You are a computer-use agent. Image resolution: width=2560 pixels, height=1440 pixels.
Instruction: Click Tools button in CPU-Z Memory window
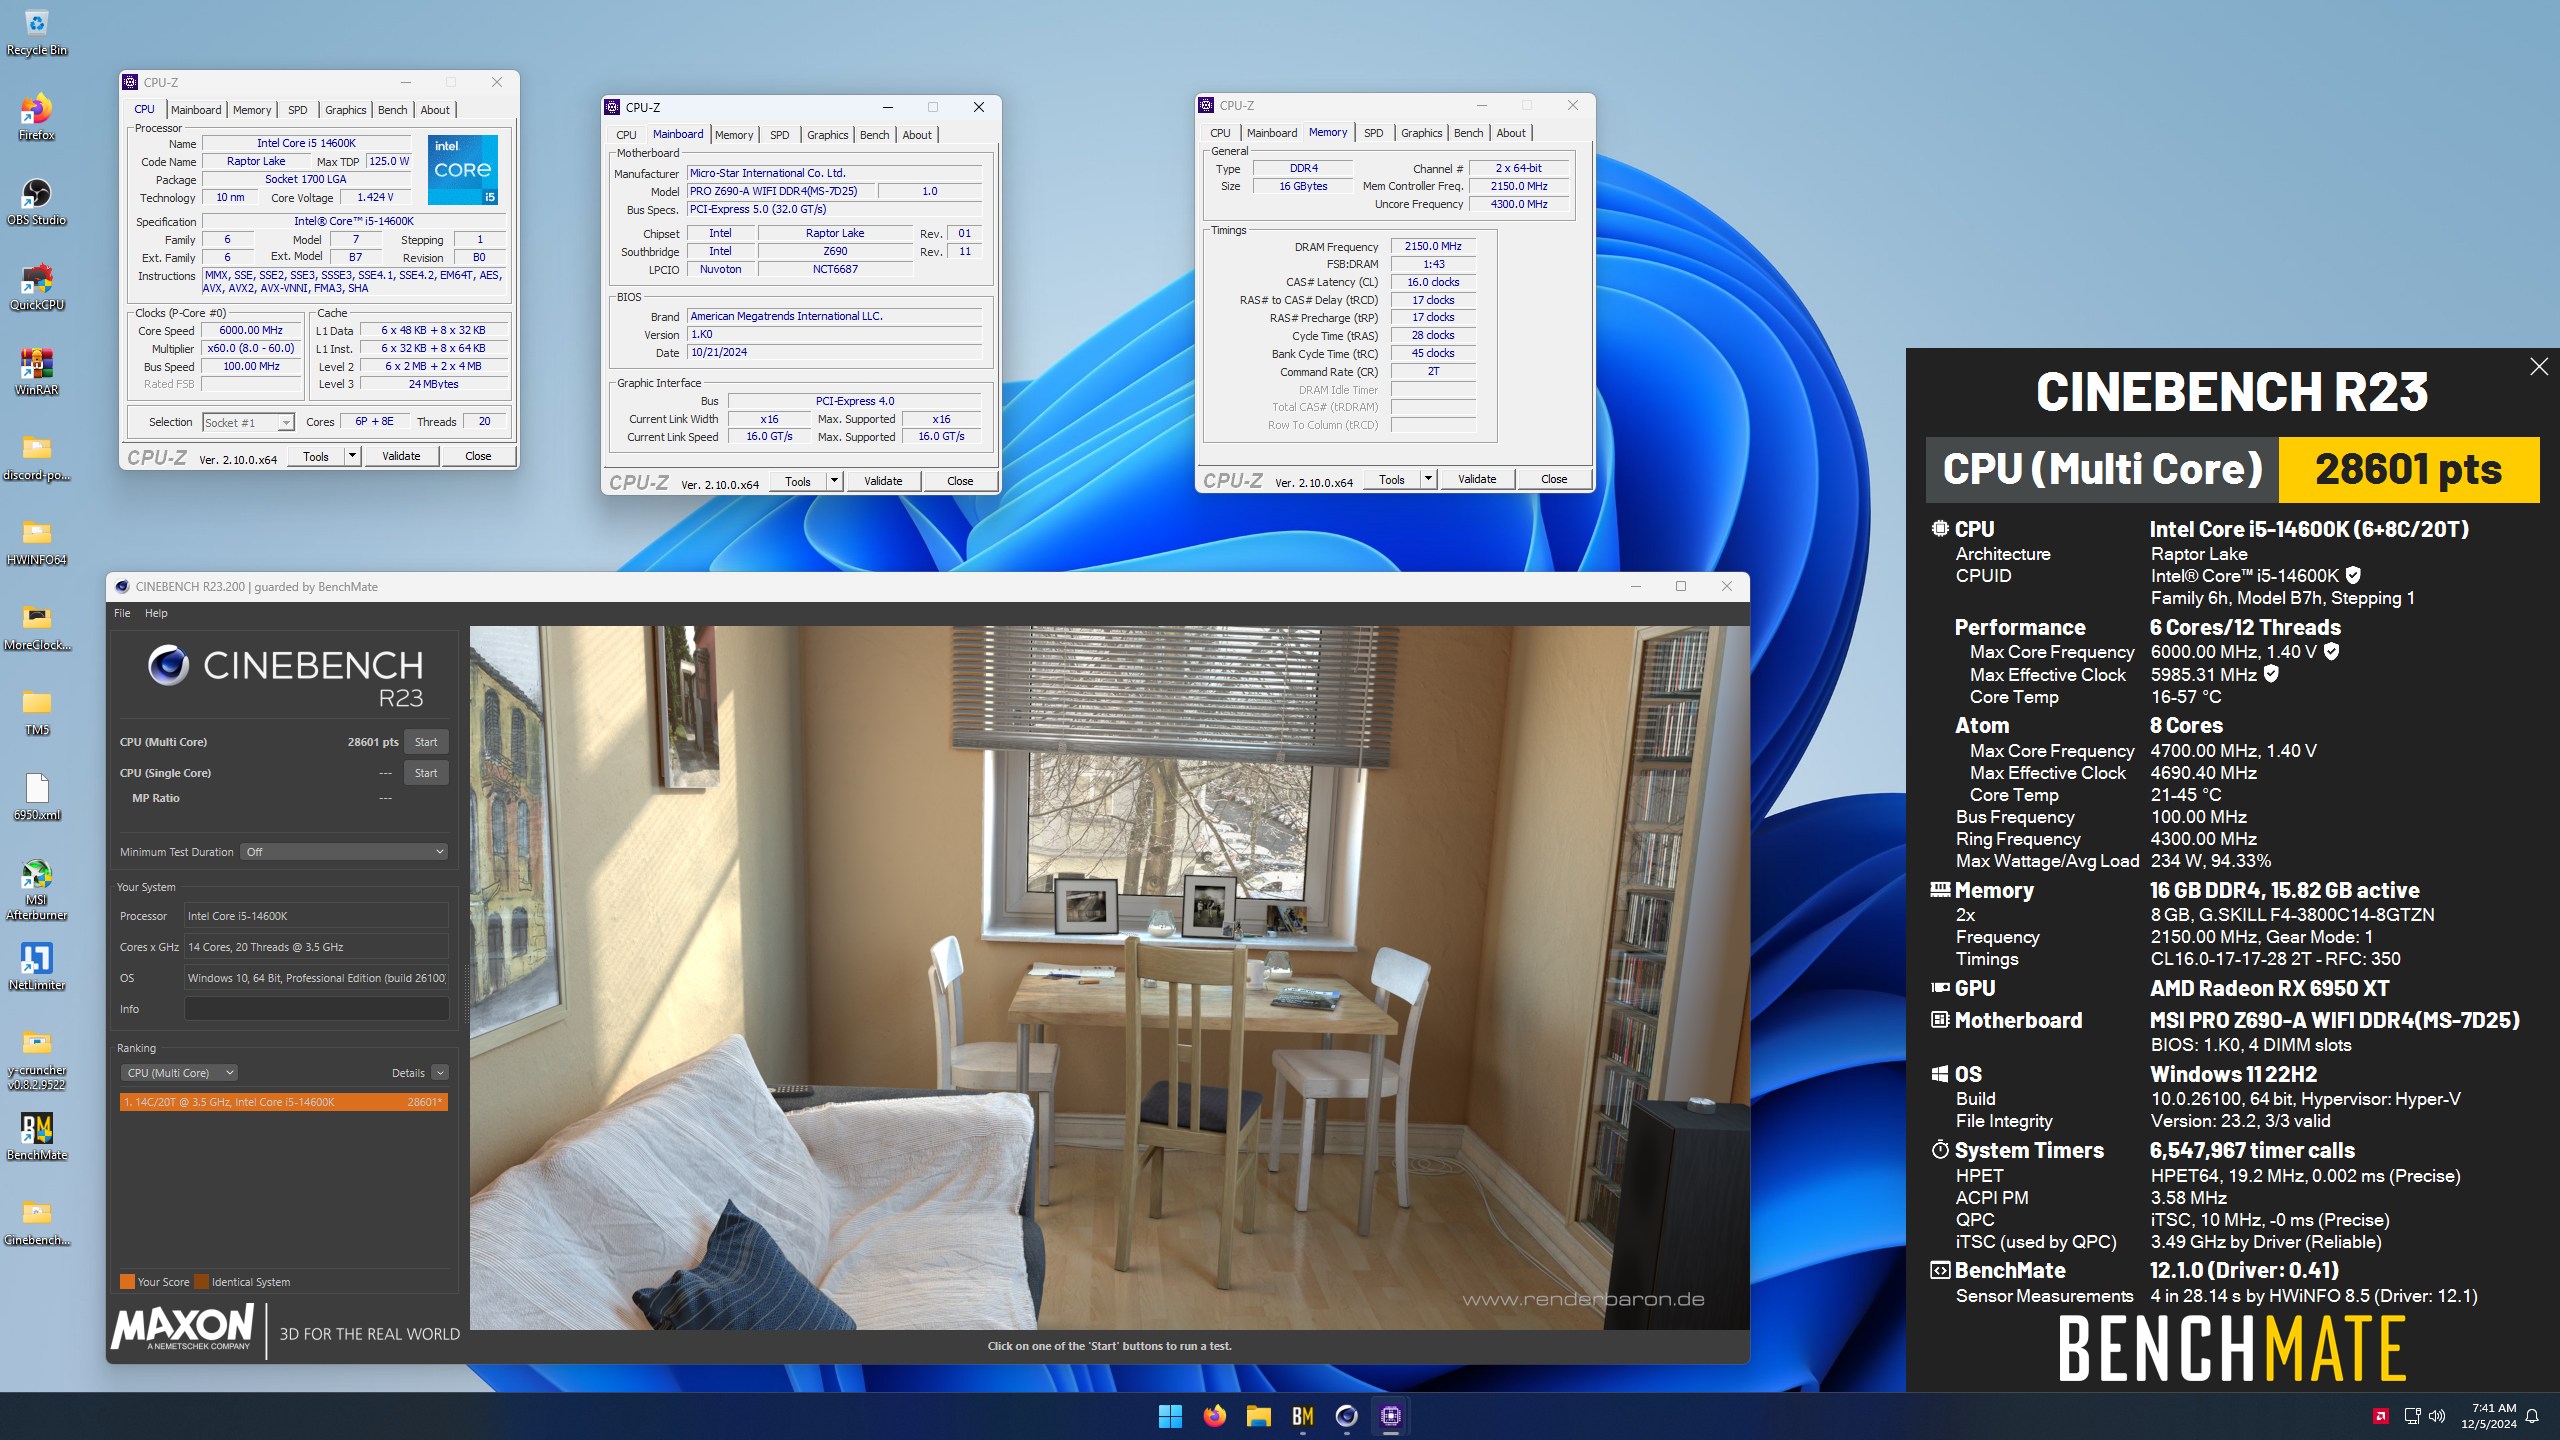(1391, 479)
